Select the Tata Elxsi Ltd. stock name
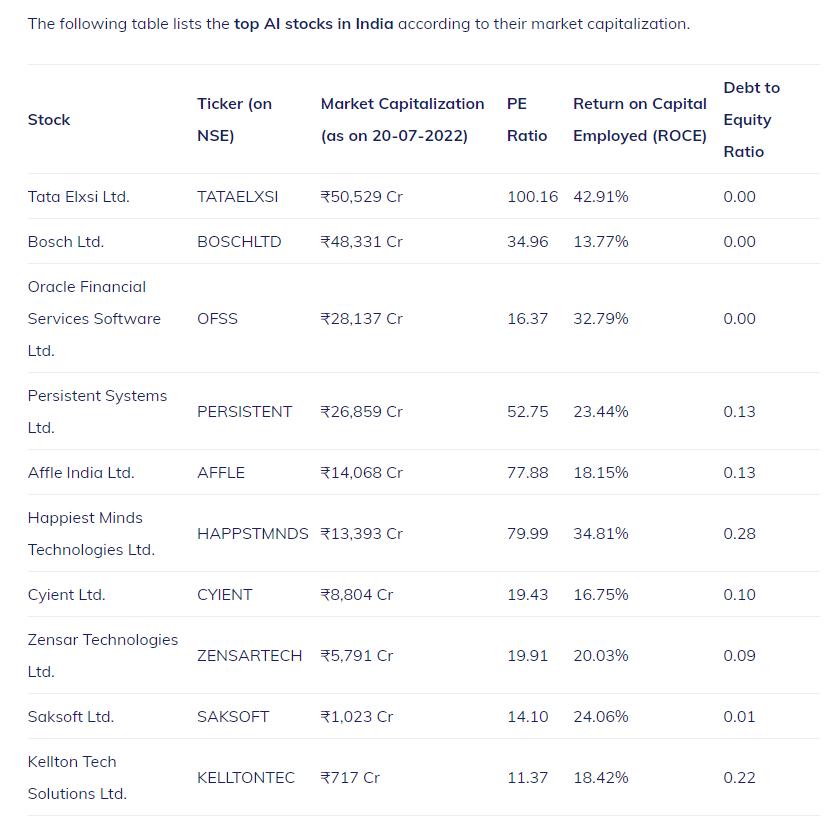The width and height of the screenshot is (835, 824). click(79, 197)
